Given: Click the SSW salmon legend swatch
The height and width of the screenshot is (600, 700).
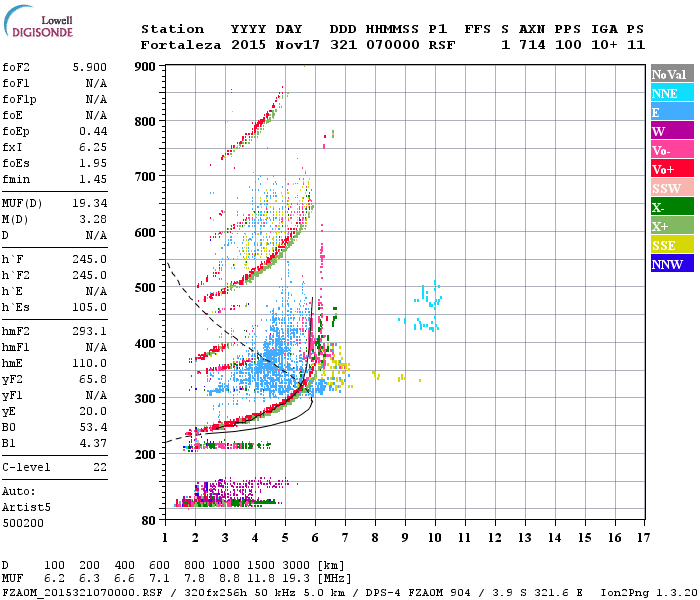Looking at the screenshot, I should pos(672,188).
